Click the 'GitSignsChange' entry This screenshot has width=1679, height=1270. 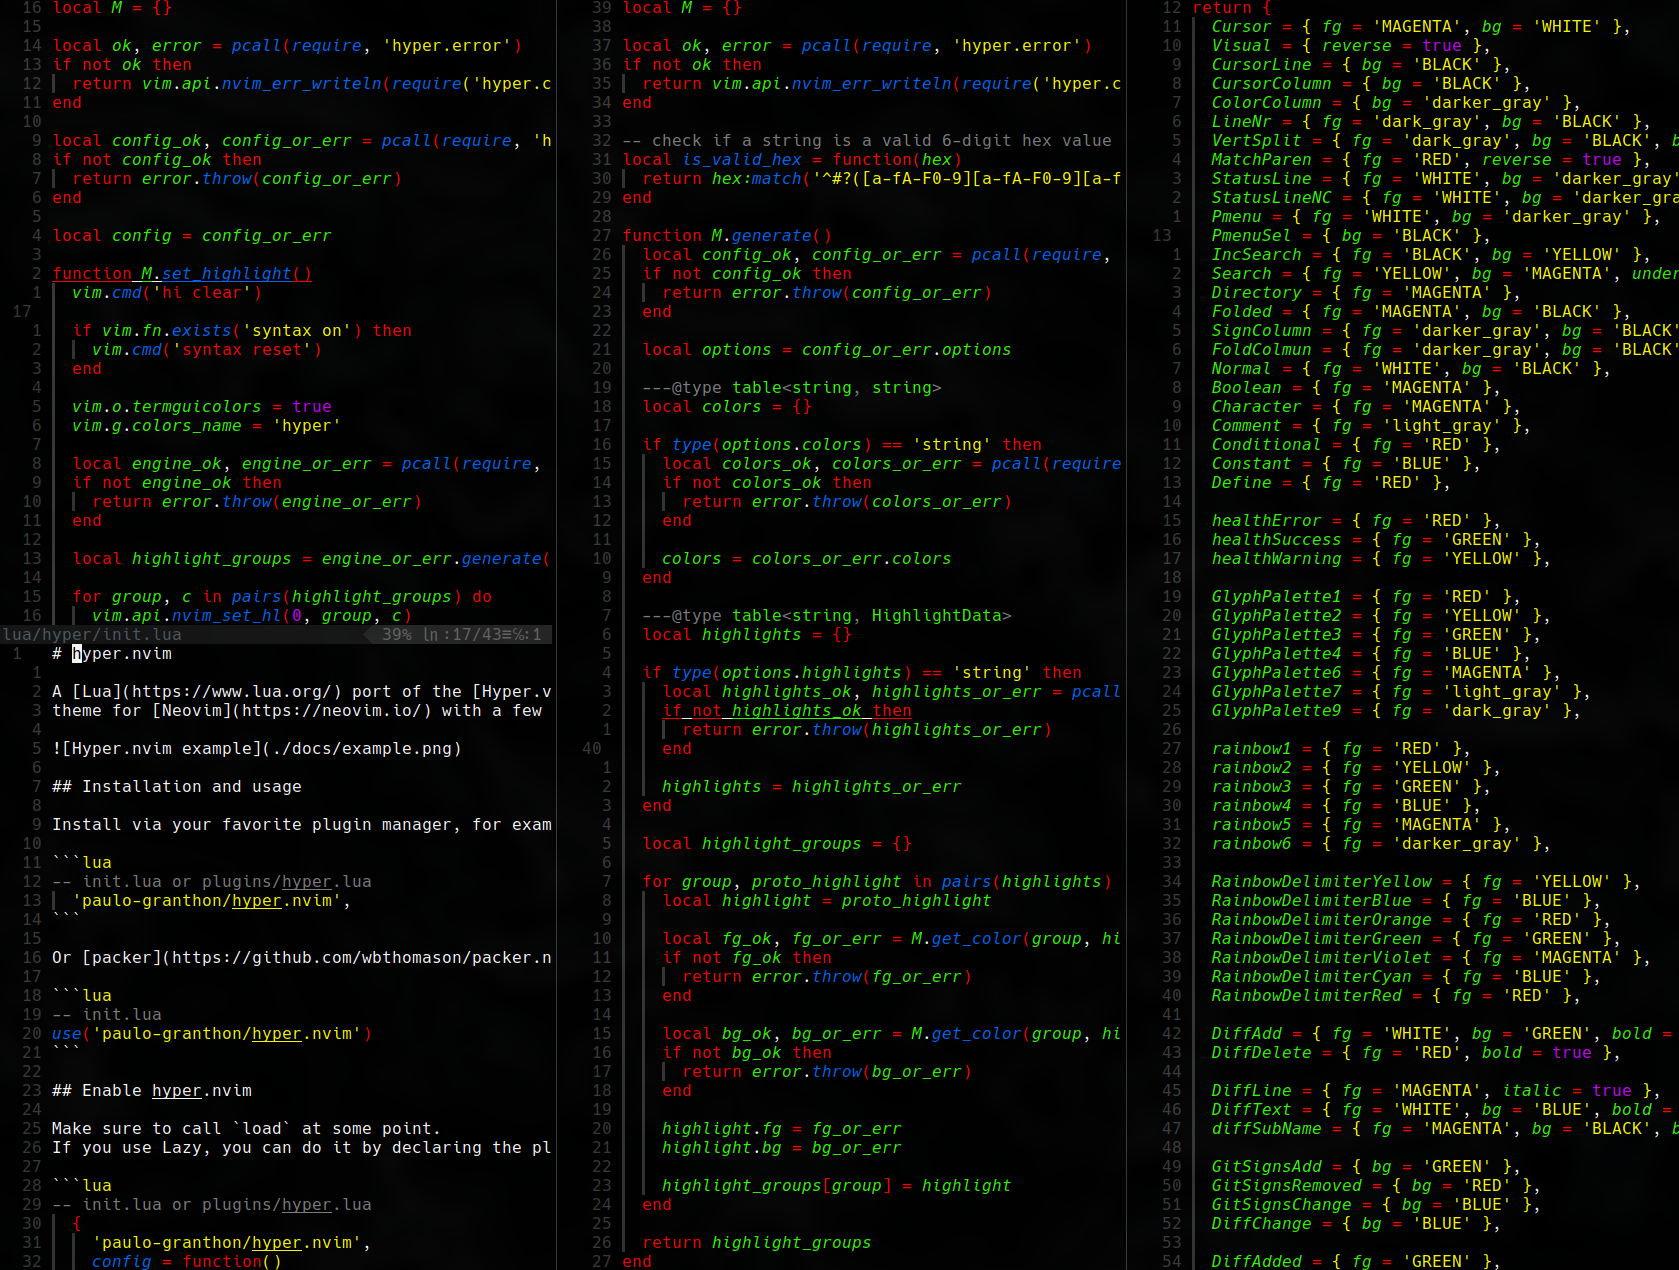1376,1204
